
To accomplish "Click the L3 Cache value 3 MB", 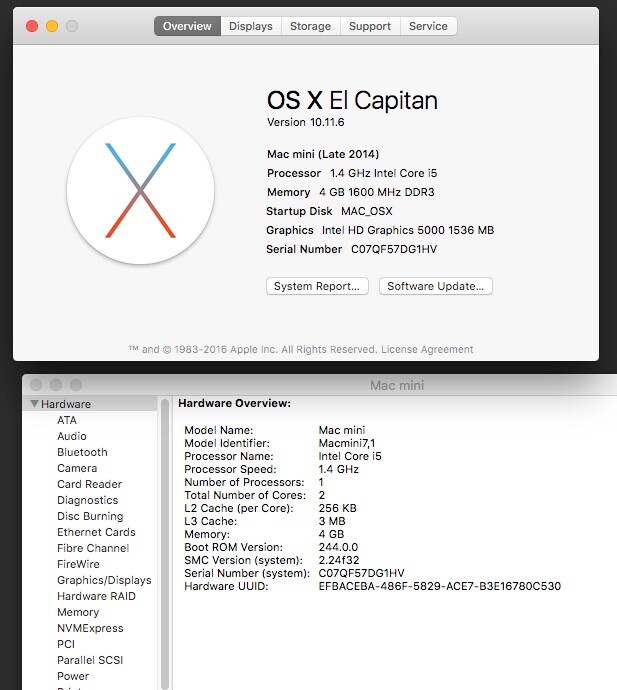I will tap(332, 521).
